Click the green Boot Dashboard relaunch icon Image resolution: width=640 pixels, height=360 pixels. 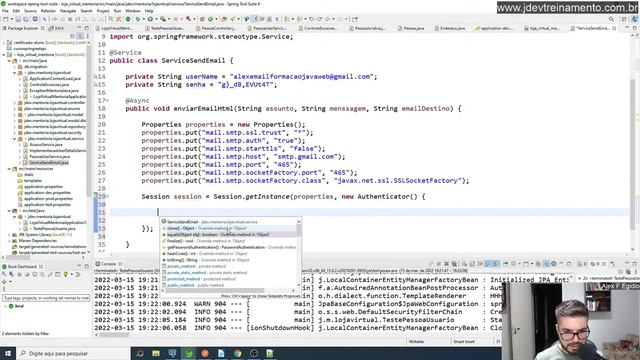point(128,19)
